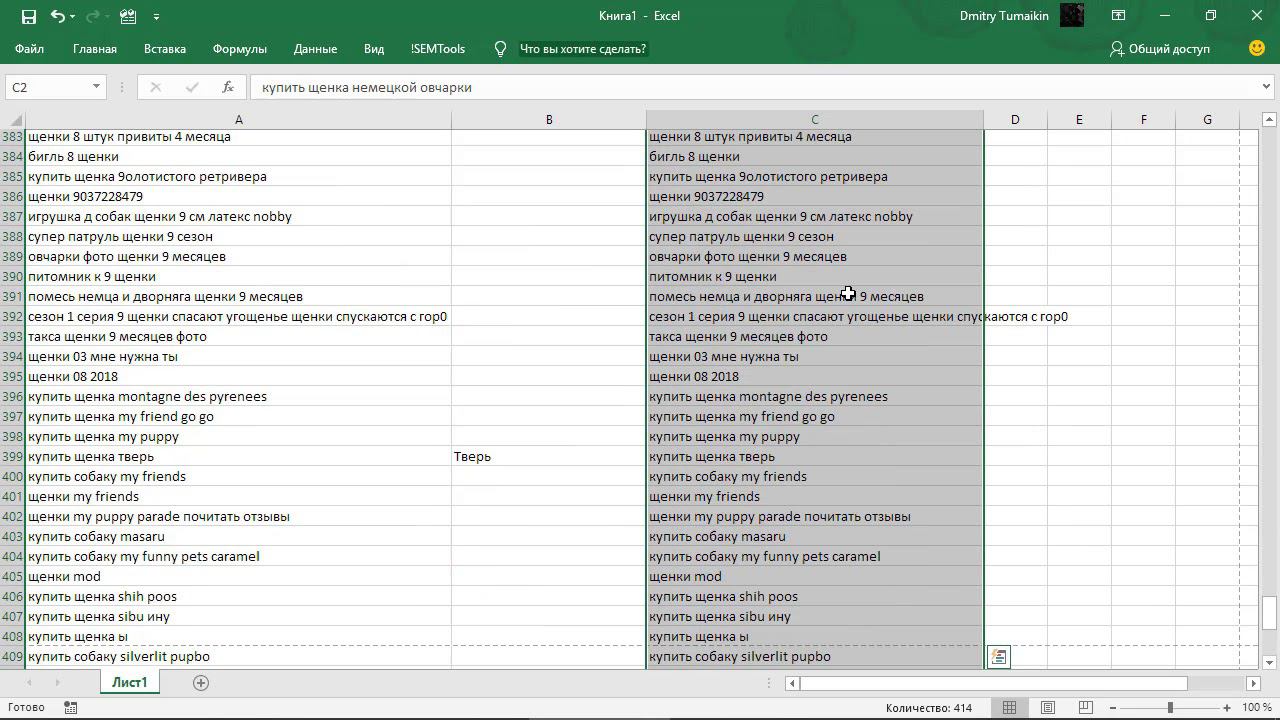Switch to Normal view icon
Image resolution: width=1280 pixels, height=720 pixels.
[x=1009, y=707]
